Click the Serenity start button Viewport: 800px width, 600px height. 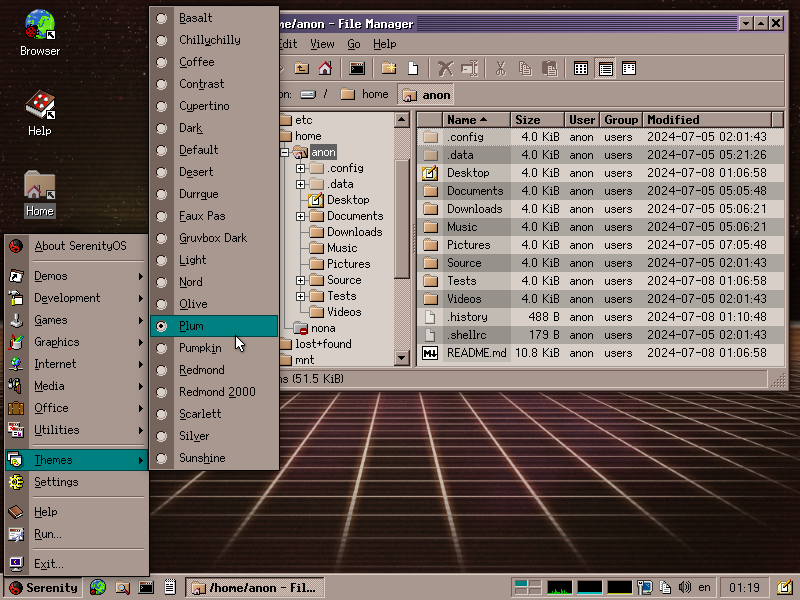point(43,588)
